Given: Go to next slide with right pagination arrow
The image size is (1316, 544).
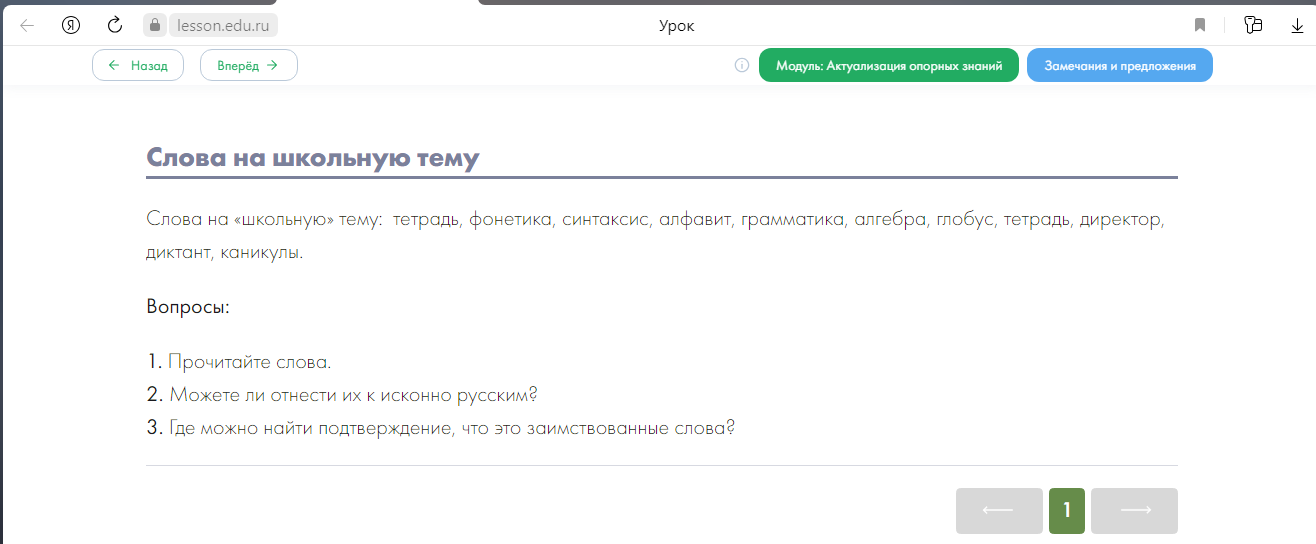Looking at the screenshot, I should pos(1135,511).
